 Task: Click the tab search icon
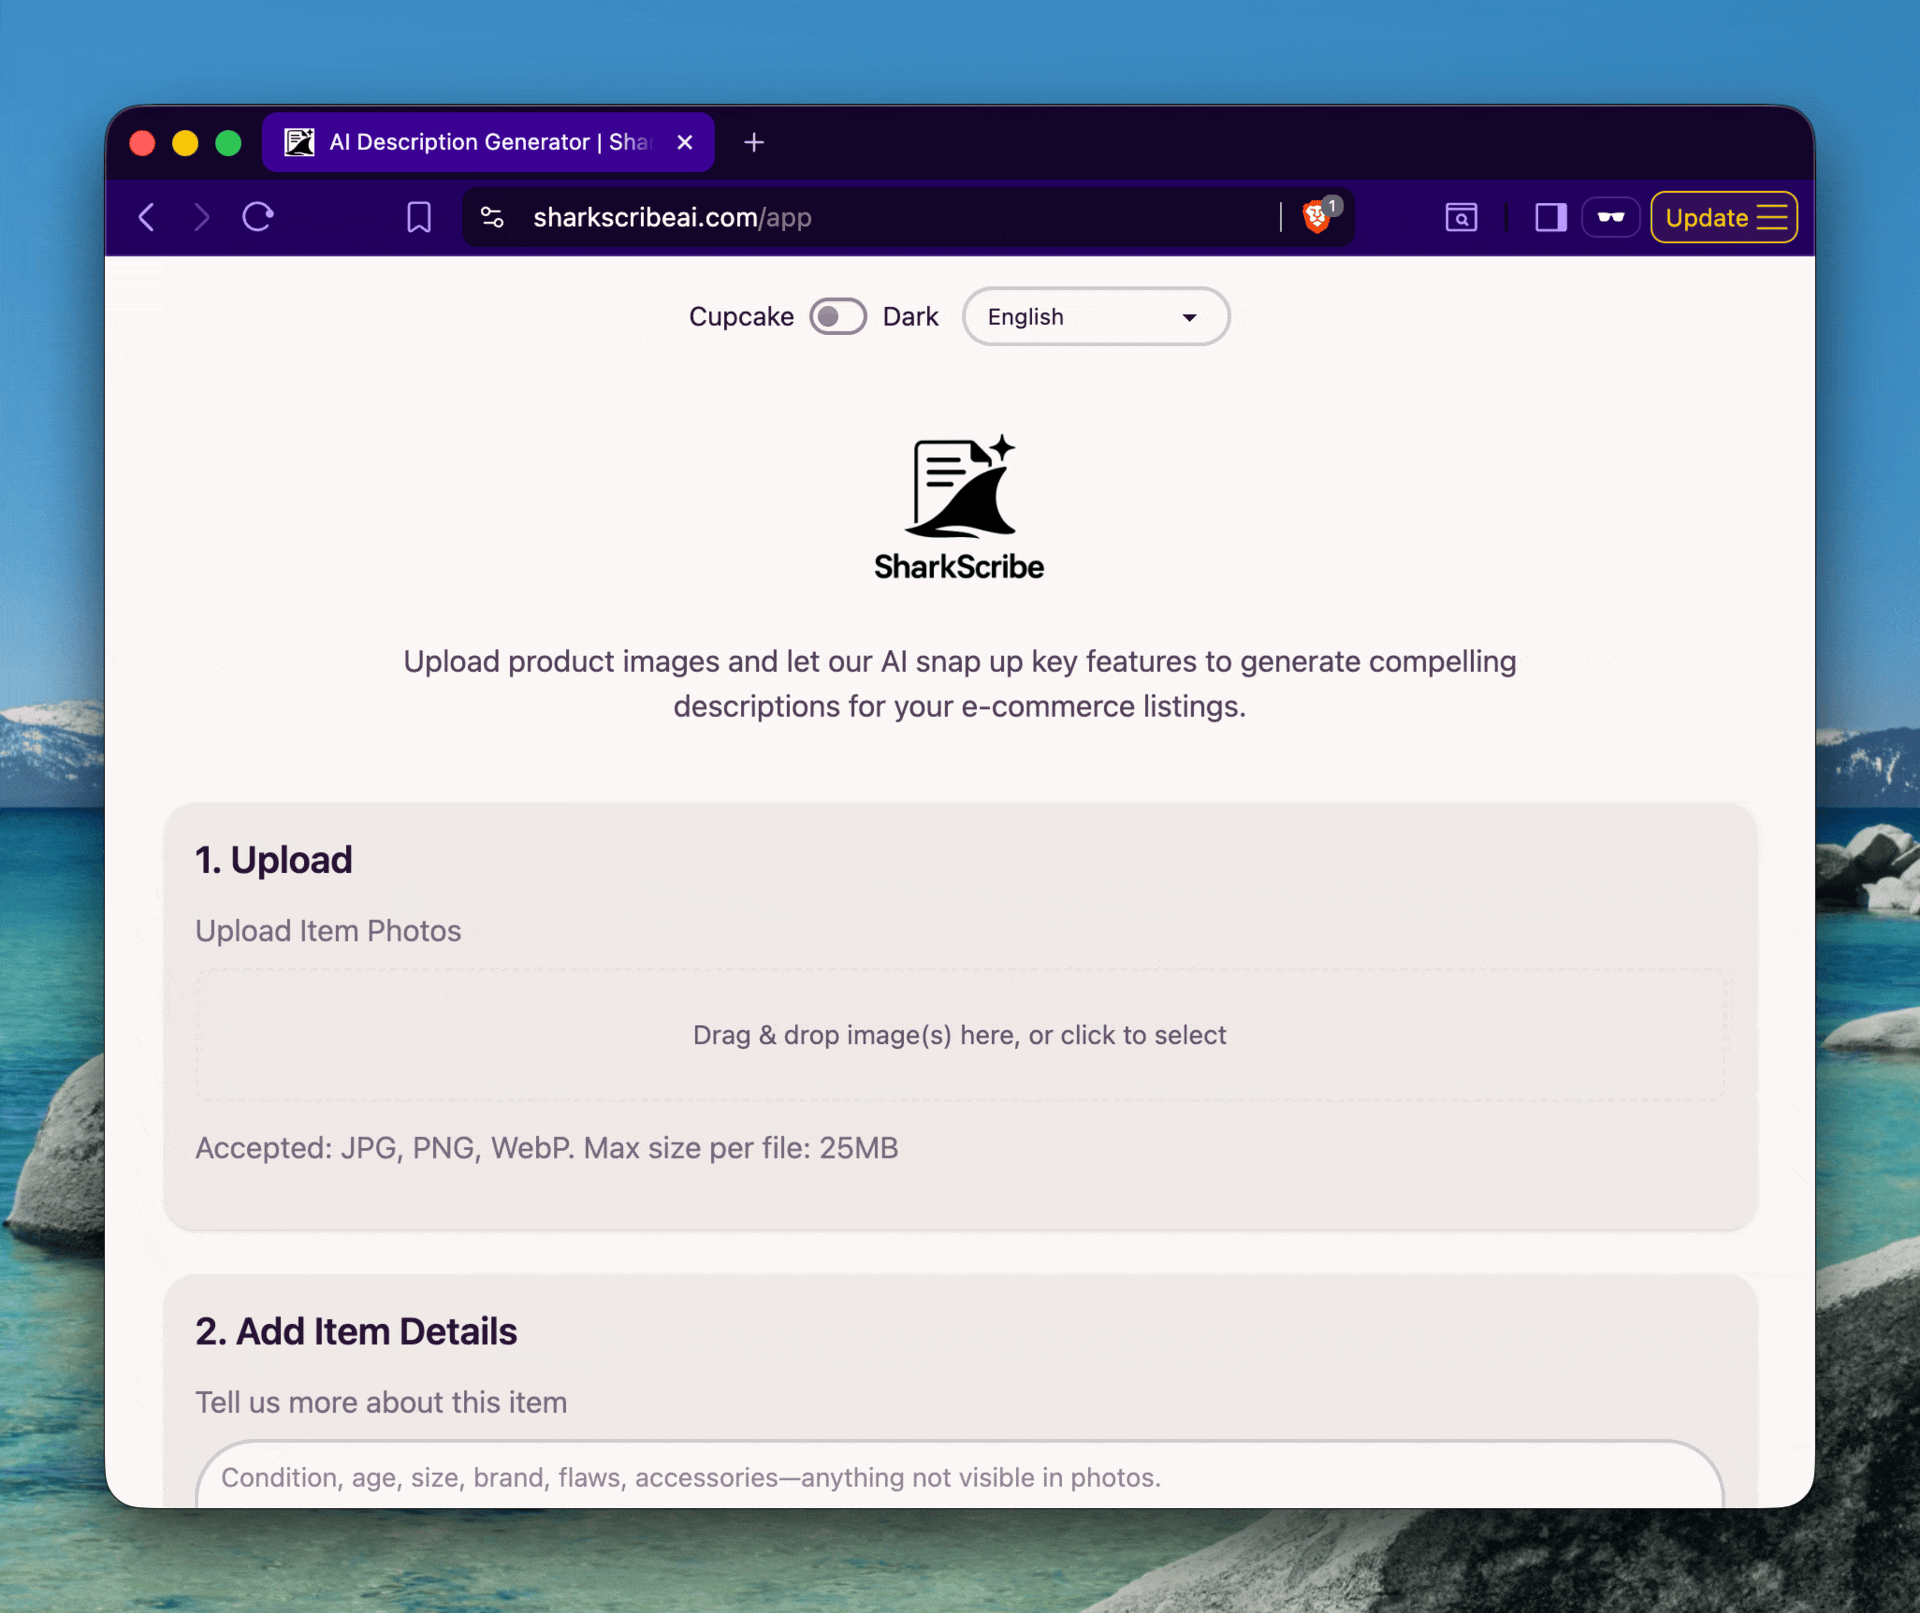pos(1461,217)
